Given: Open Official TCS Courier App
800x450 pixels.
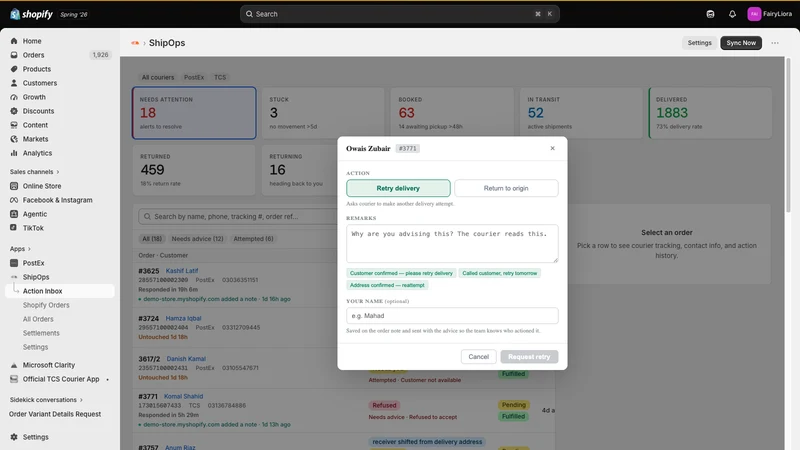Looking at the screenshot, I should point(61,379).
